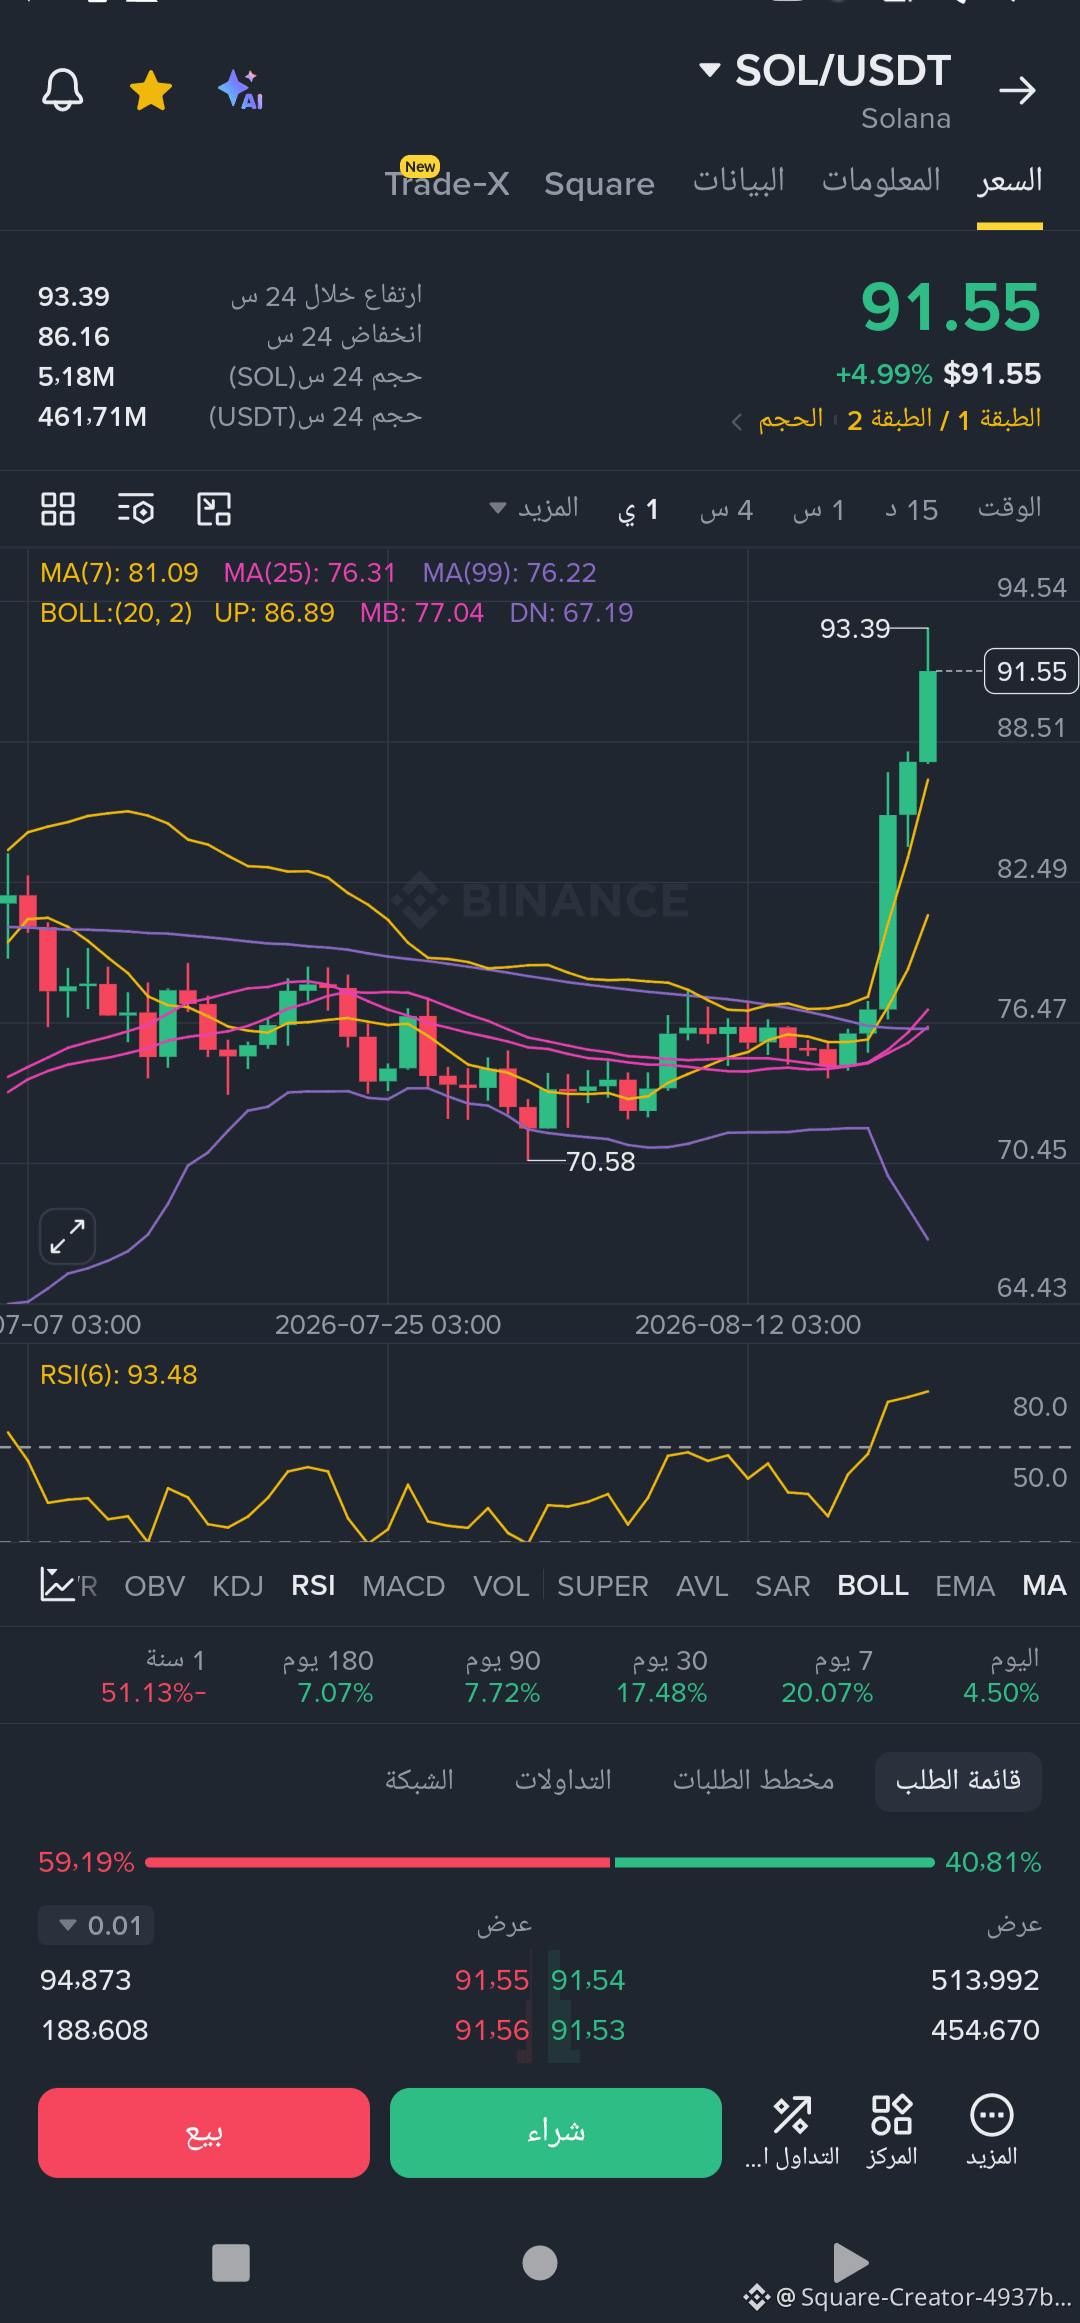Open the المعلومات tab
1080x2323 pixels.
(881, 180)
